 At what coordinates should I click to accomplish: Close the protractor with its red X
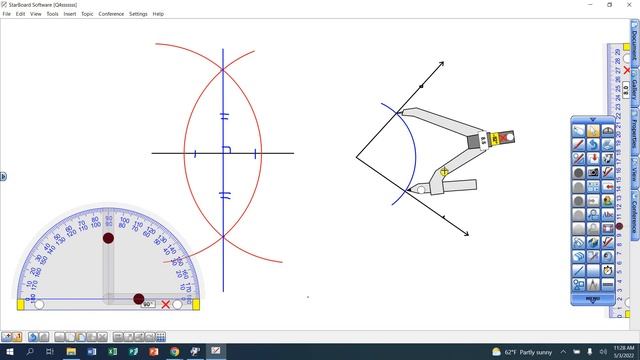pos(165,304)
